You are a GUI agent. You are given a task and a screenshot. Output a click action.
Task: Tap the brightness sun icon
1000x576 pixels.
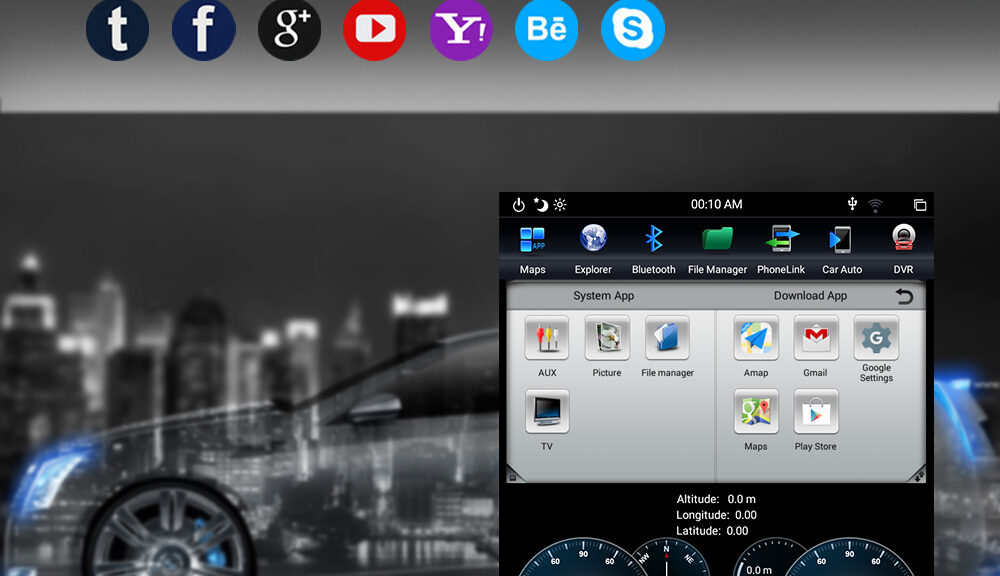[x=560, y=205]
